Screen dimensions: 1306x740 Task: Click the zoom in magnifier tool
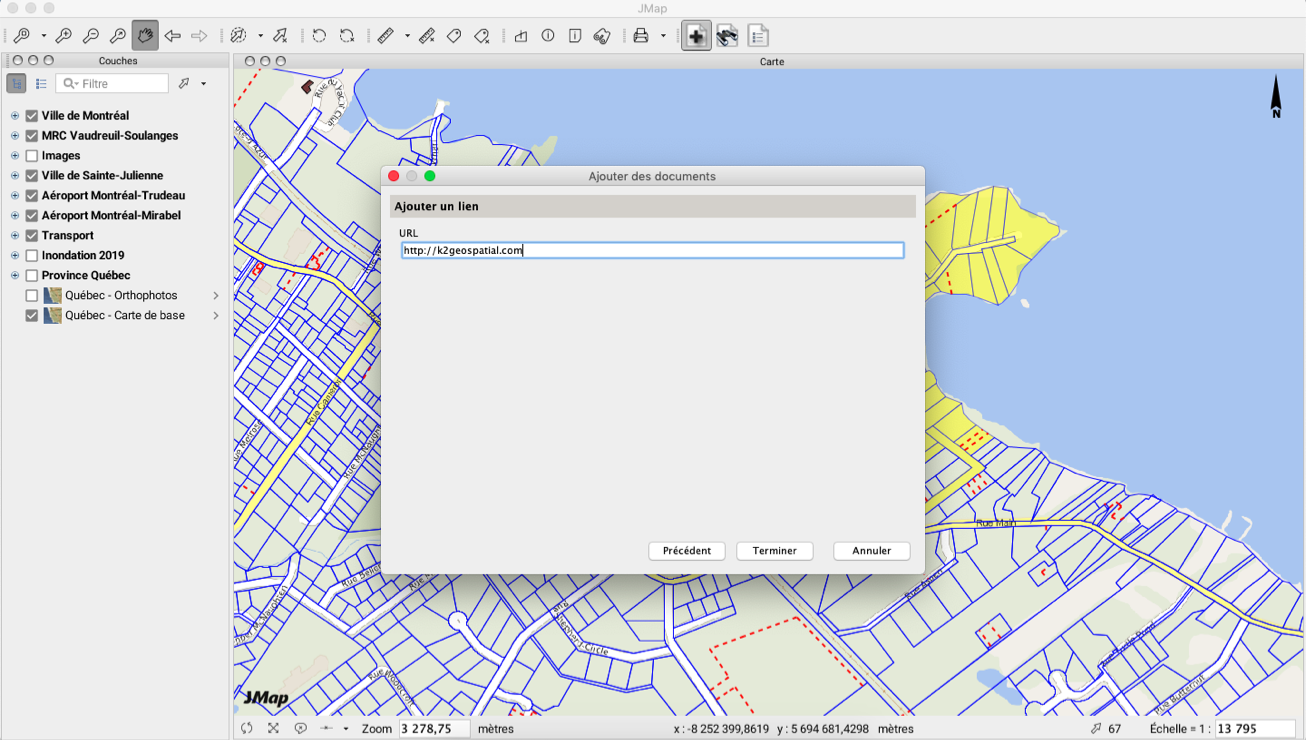click(x=63, y=36)
